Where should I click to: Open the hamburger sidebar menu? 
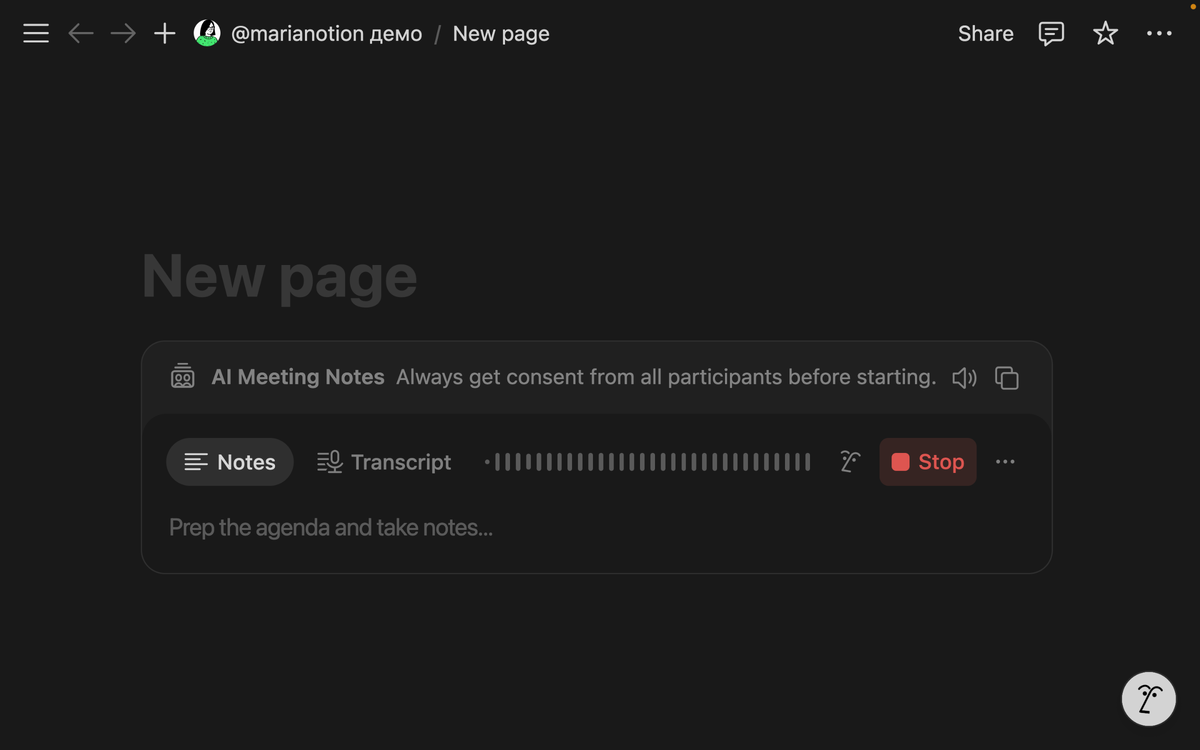click(x=36, y=34)
